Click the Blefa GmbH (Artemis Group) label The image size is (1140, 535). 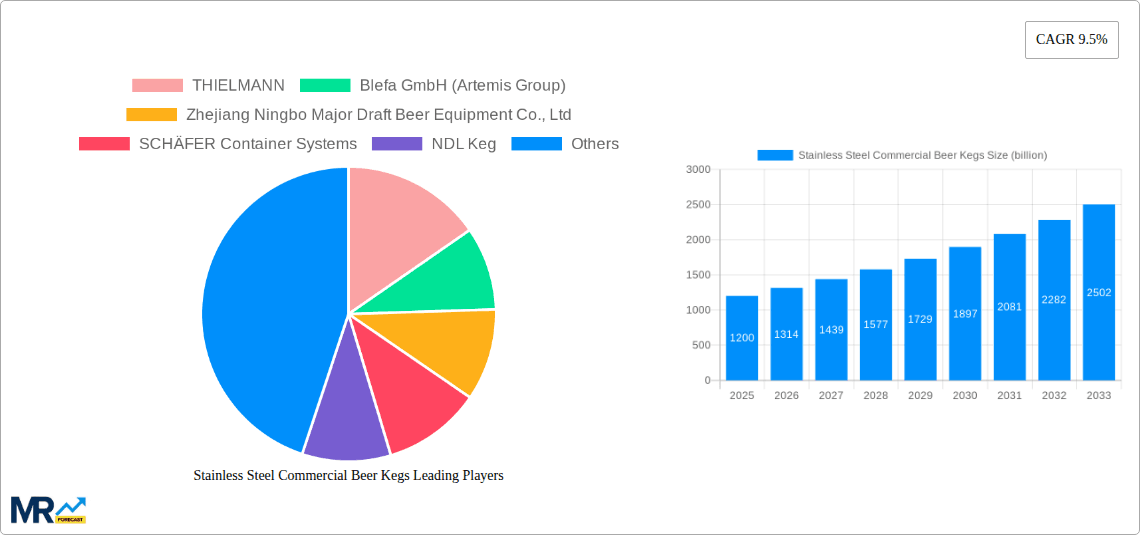point(462,86)
